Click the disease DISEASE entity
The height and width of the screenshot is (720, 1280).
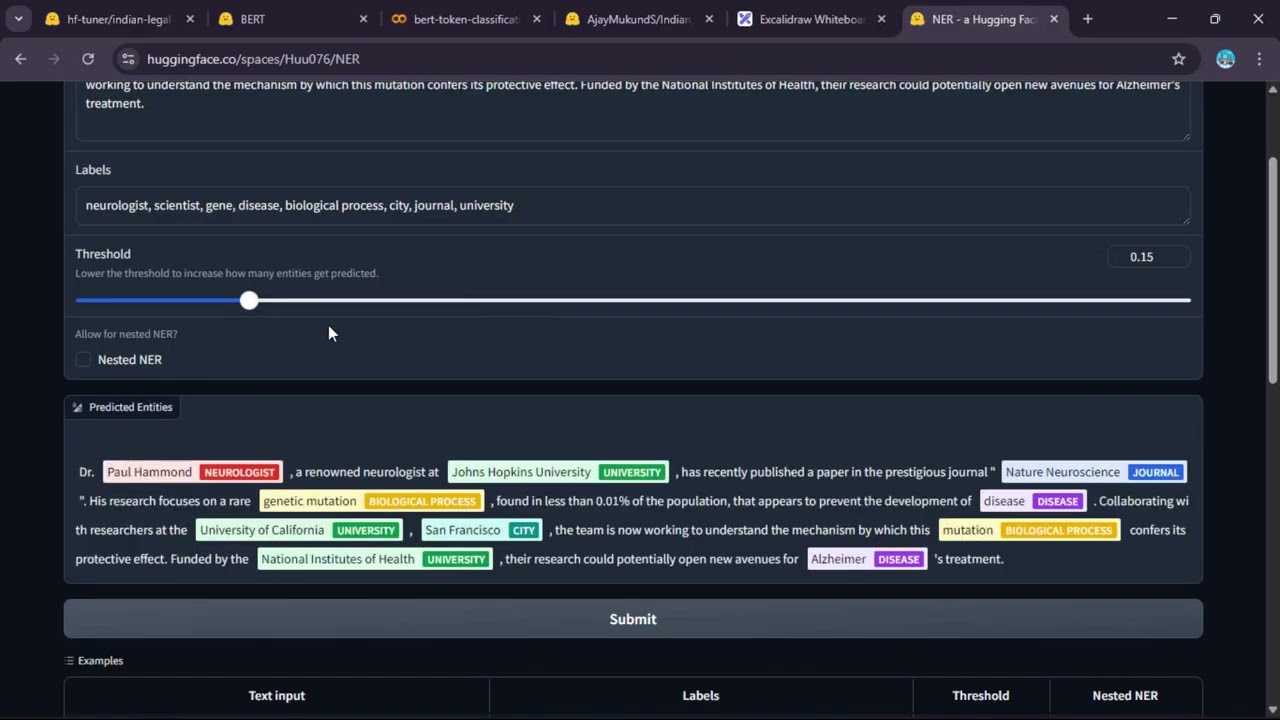[x=1032, y=501]
